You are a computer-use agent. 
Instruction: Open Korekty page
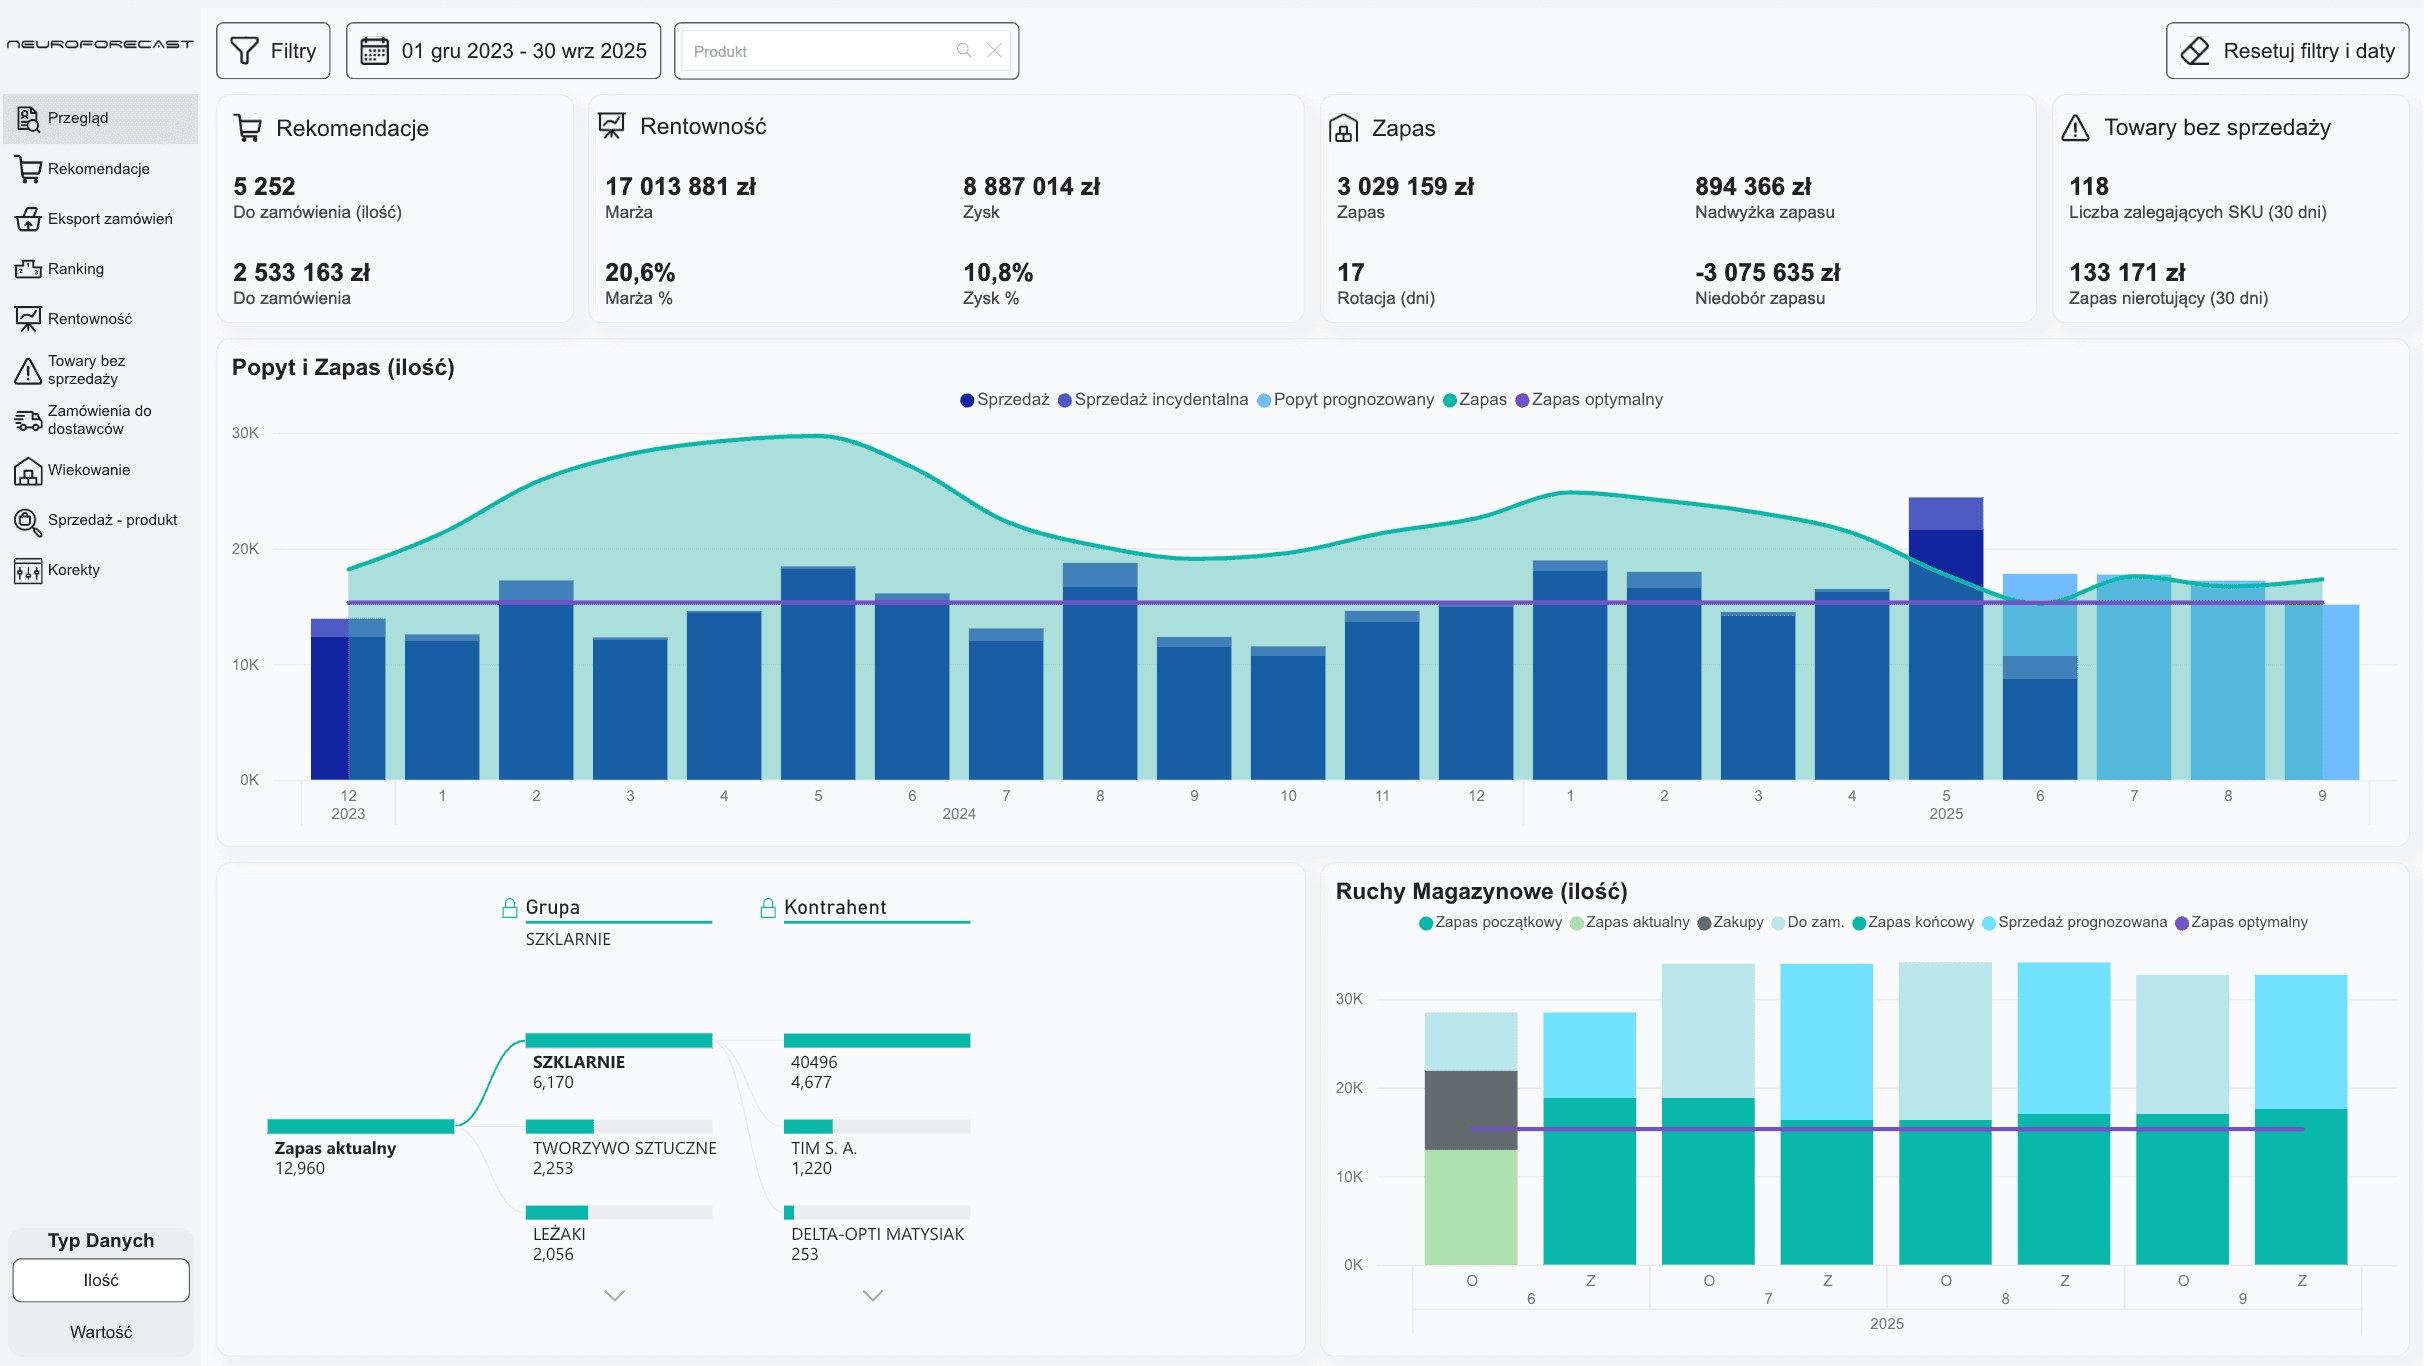(101, 570)
